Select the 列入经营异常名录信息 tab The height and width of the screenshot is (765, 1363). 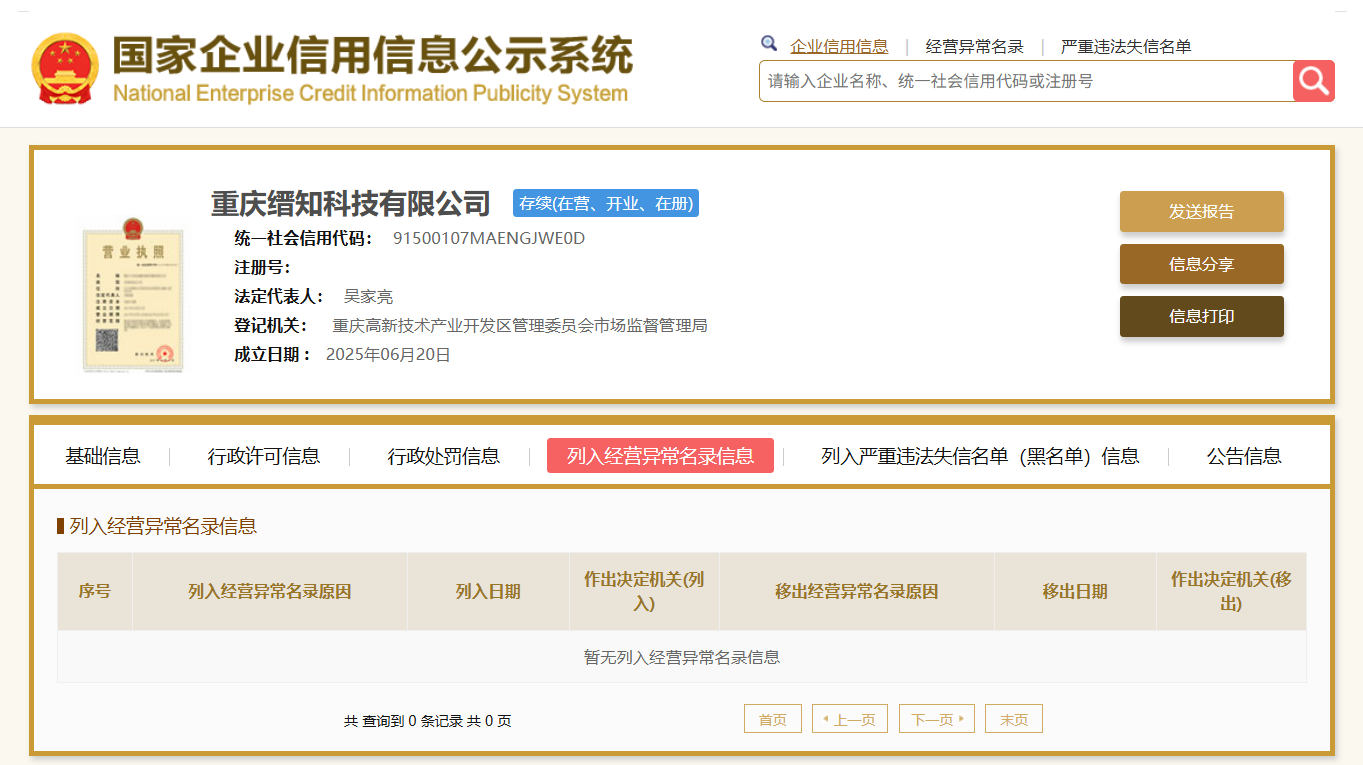coord(660,456)
